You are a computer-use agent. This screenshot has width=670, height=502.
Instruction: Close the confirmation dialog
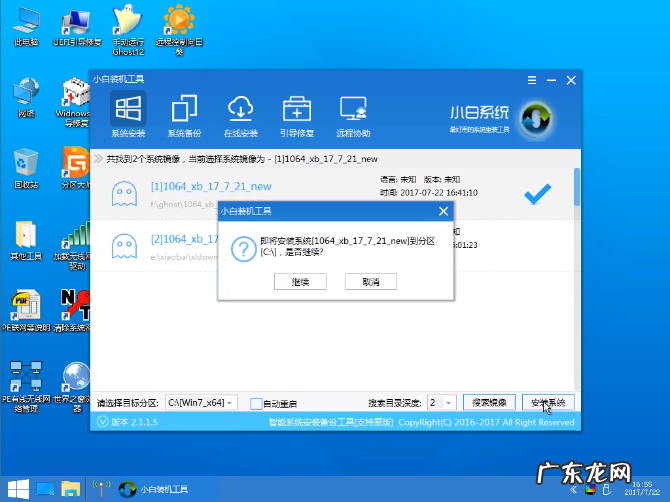[x=444, y=211]
